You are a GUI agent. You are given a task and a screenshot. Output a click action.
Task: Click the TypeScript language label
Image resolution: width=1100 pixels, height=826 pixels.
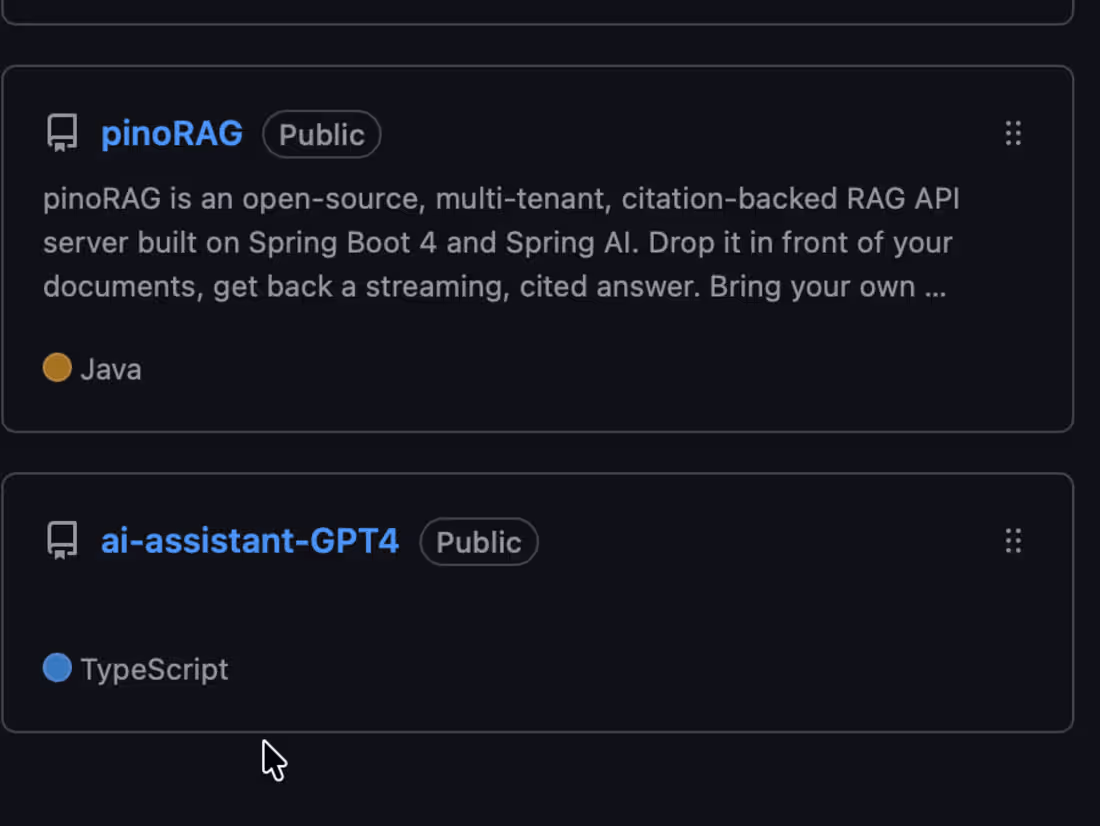click(x=154, y=670)
